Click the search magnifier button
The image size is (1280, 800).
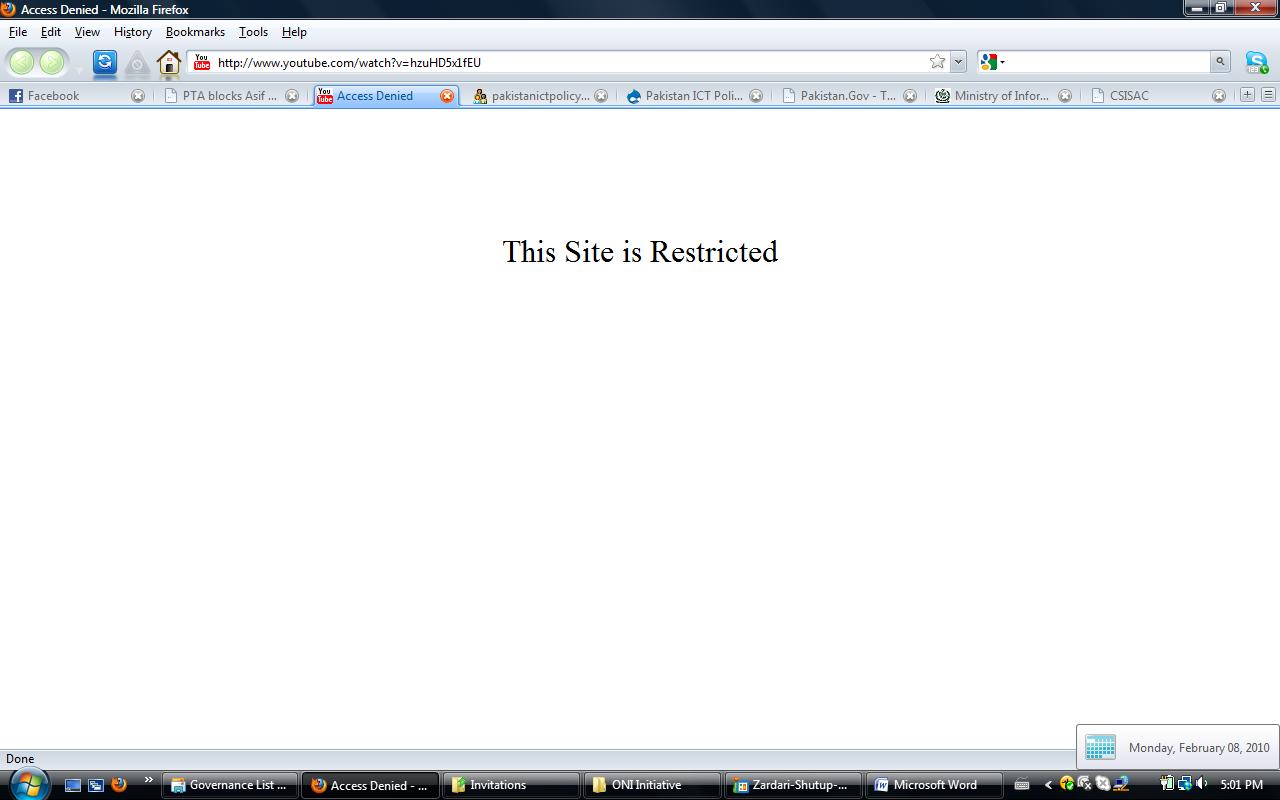pos(1220,62)
